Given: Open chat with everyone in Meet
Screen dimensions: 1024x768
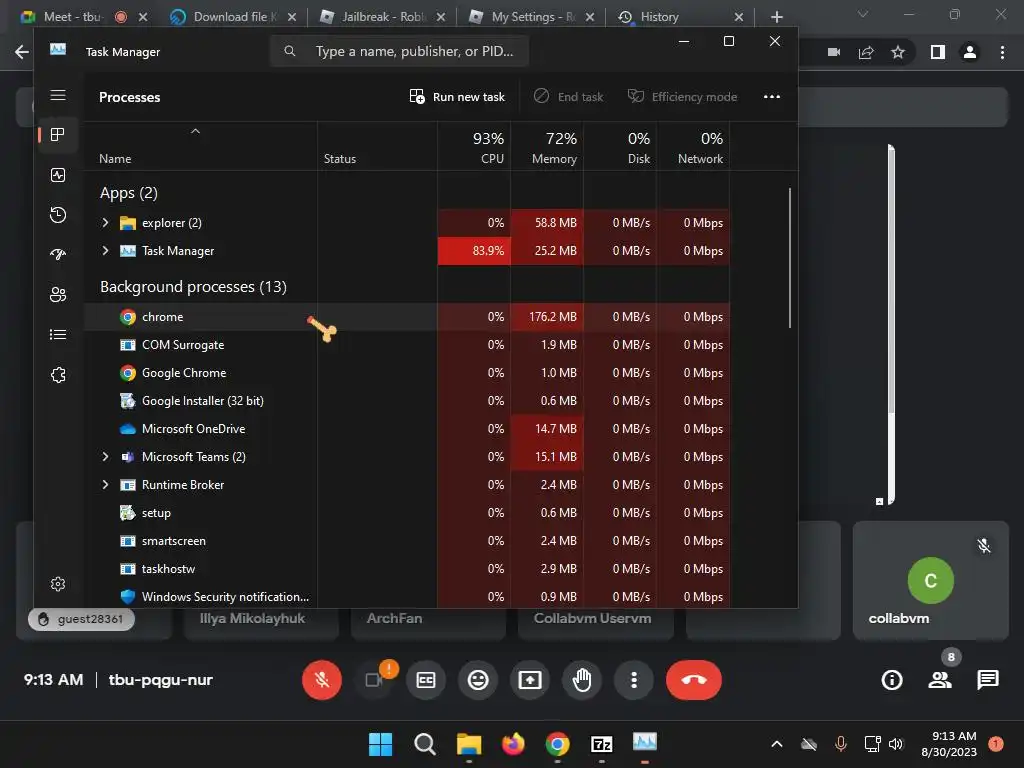Looking at the screenshot, I should click(x=987, y=680).
